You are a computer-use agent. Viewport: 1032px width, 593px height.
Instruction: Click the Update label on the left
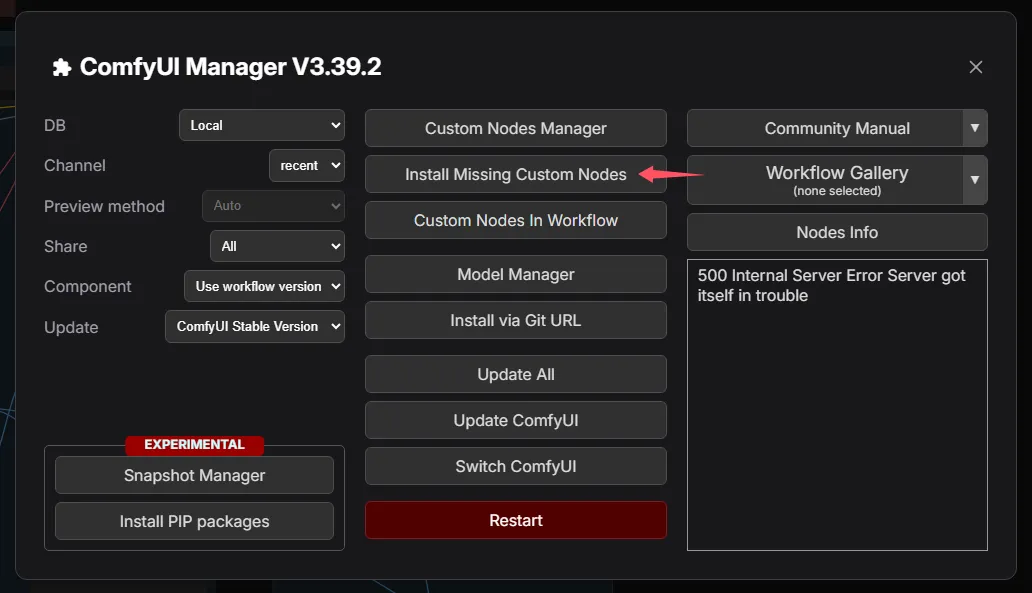71,327
